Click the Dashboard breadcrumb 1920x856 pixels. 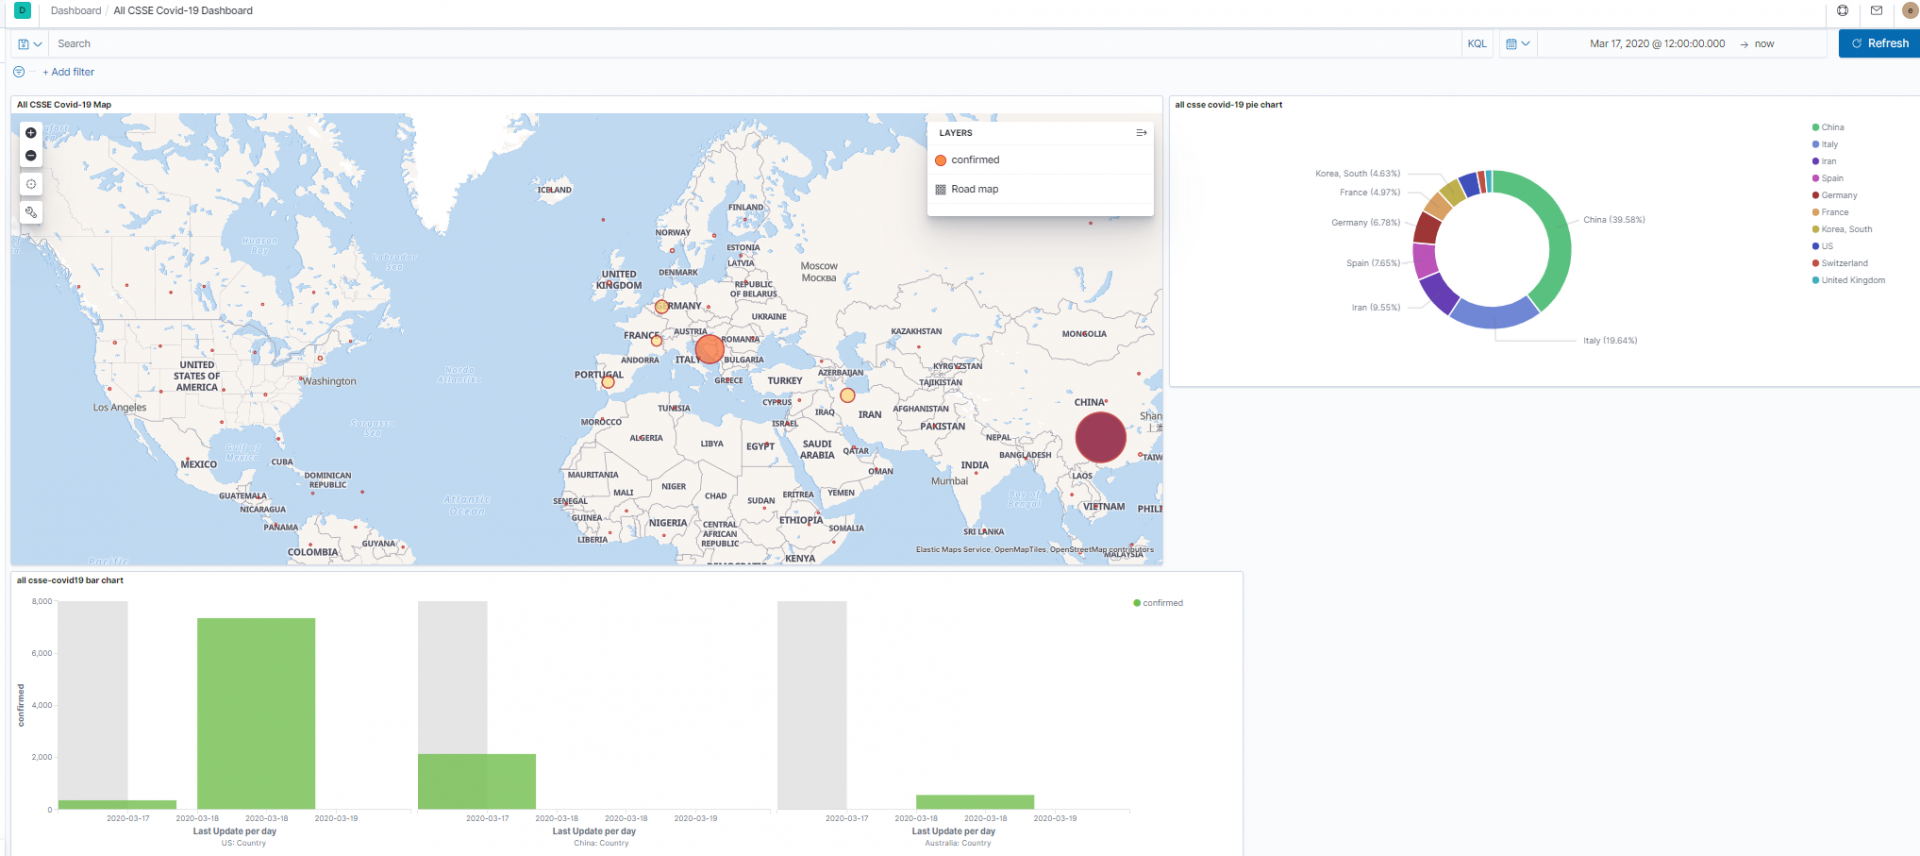76,11
